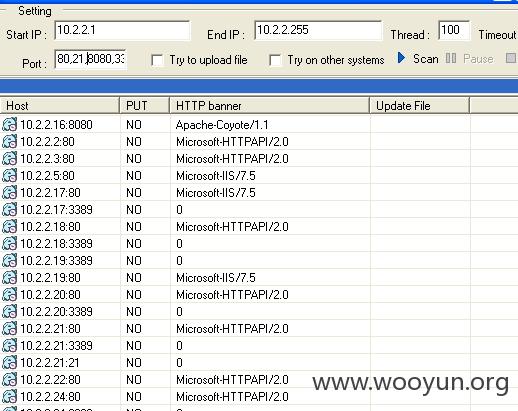Click Microsoft-IIS/7.5 banner of 10.2.2.19:80
The image size is (518, 411).
pyautogui.click(x=216, y=278)
